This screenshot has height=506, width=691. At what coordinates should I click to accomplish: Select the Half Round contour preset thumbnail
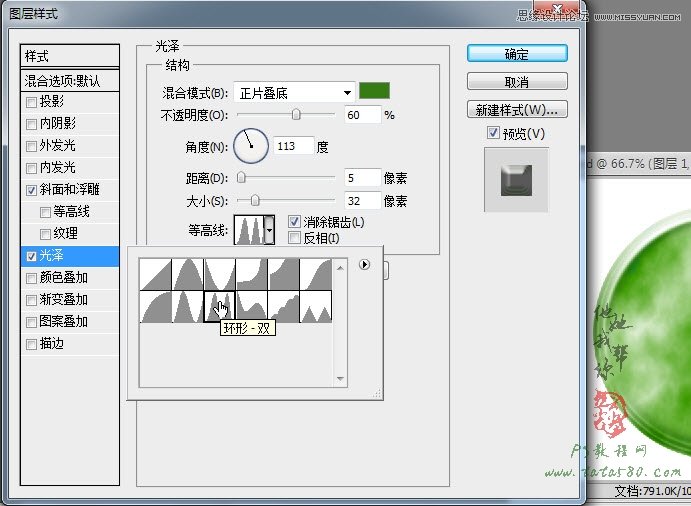tap(156, 306)
